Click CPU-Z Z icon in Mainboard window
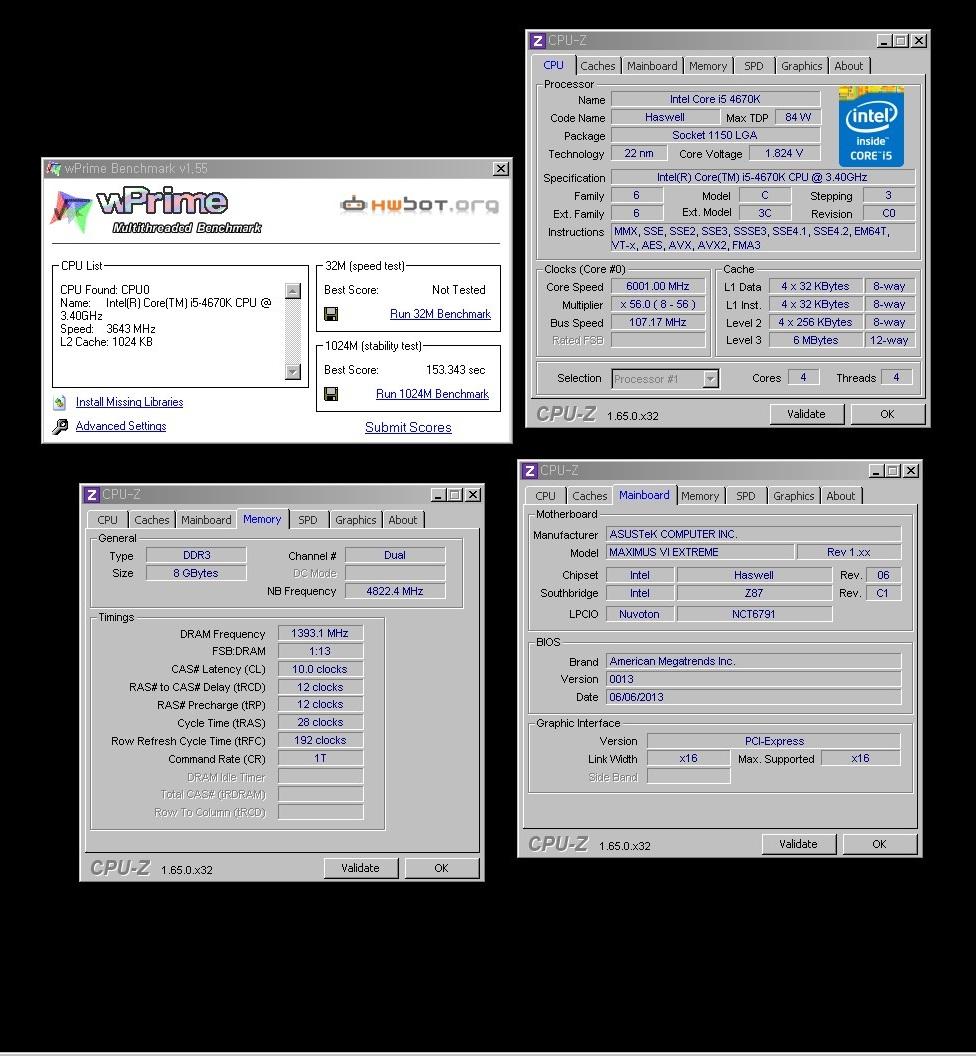 pyautogui.click(x=529, y=471)
